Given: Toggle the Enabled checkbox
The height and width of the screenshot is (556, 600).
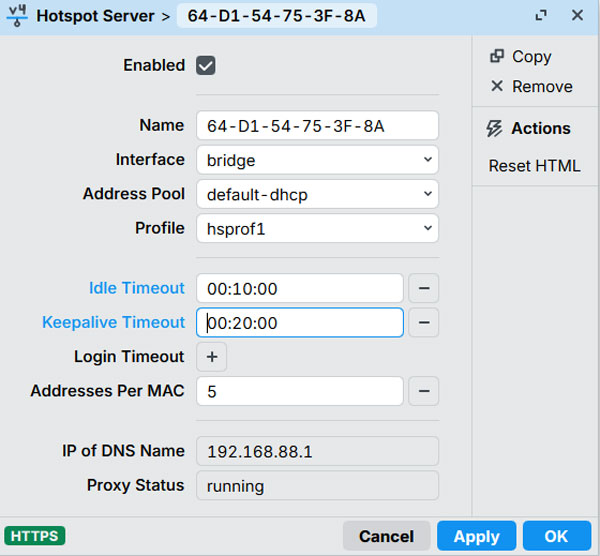Looking at the screenshot, I should point(206,66).
